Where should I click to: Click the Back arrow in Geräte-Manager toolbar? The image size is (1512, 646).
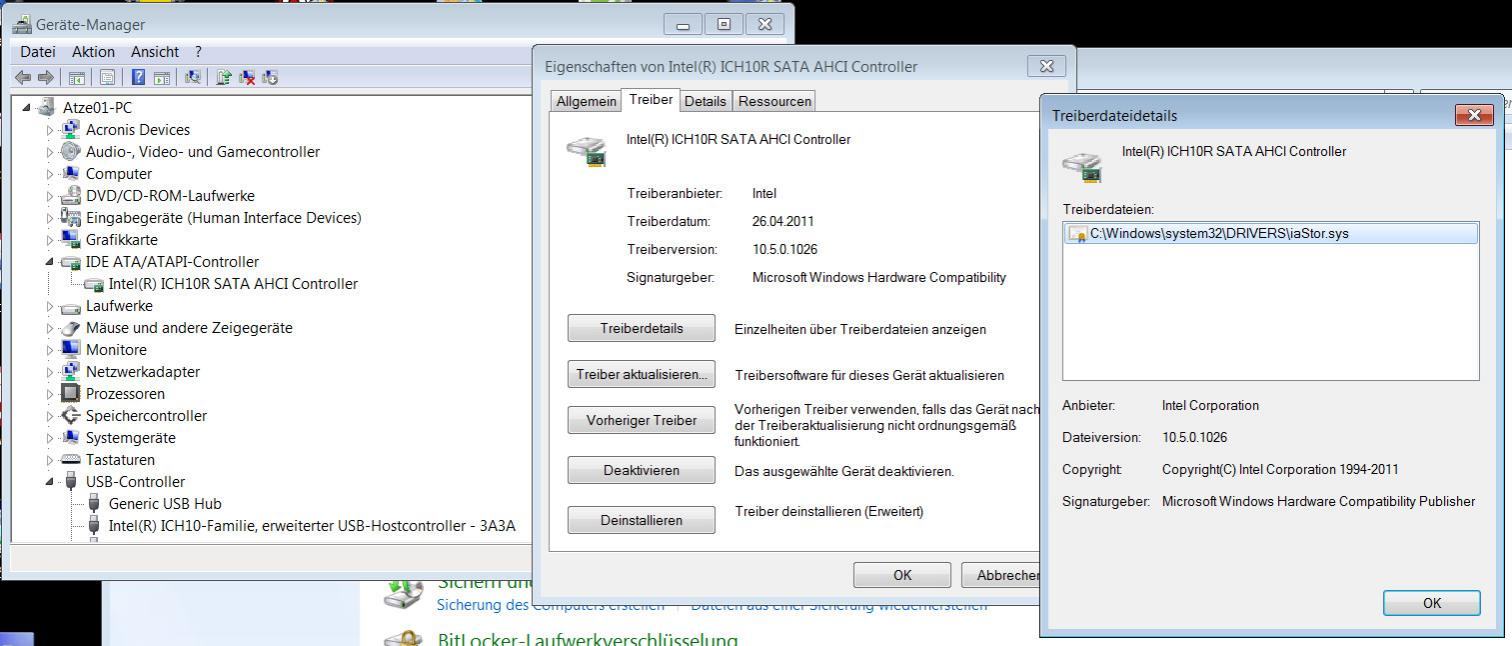[22, 77]
